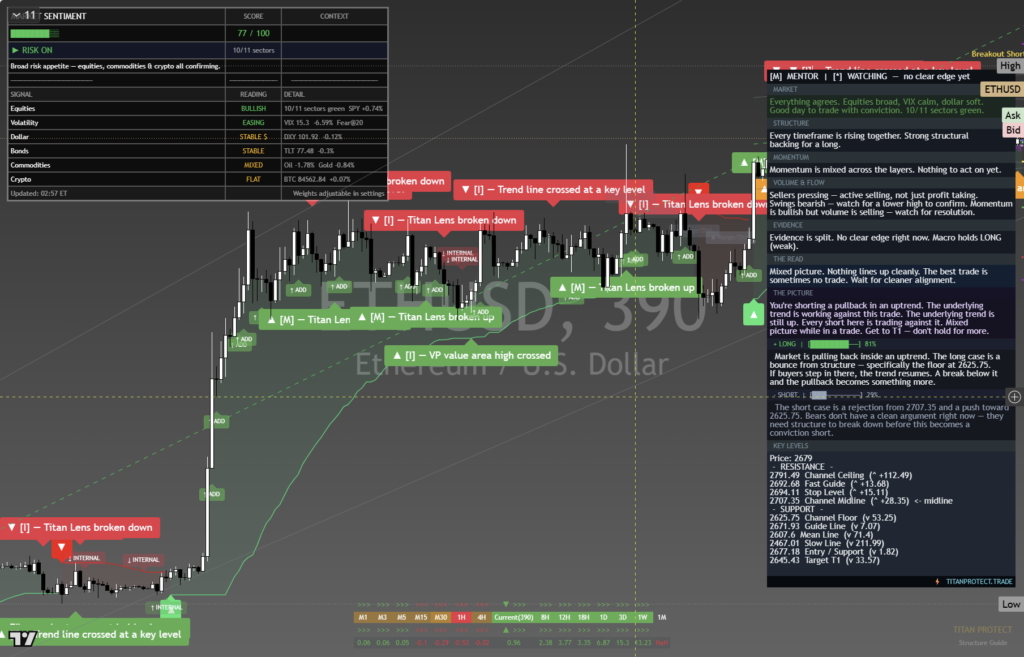Viewport: 1024px width, 657px height.
Task: Click the Low price label
Action: click(1011, 604)
